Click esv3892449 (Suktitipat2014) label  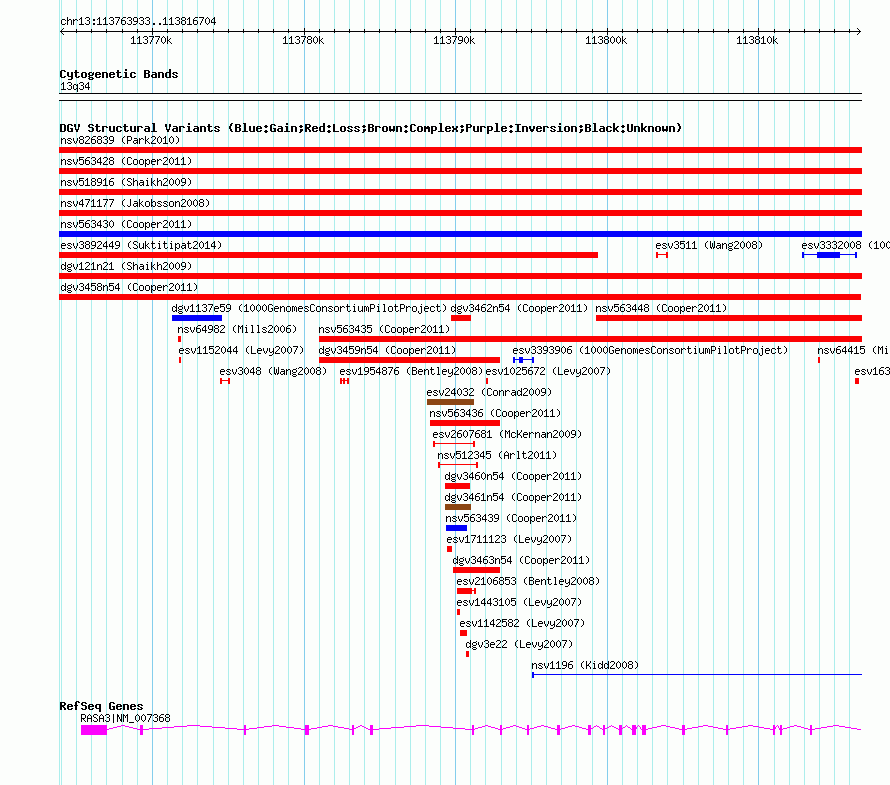(141, 245)
